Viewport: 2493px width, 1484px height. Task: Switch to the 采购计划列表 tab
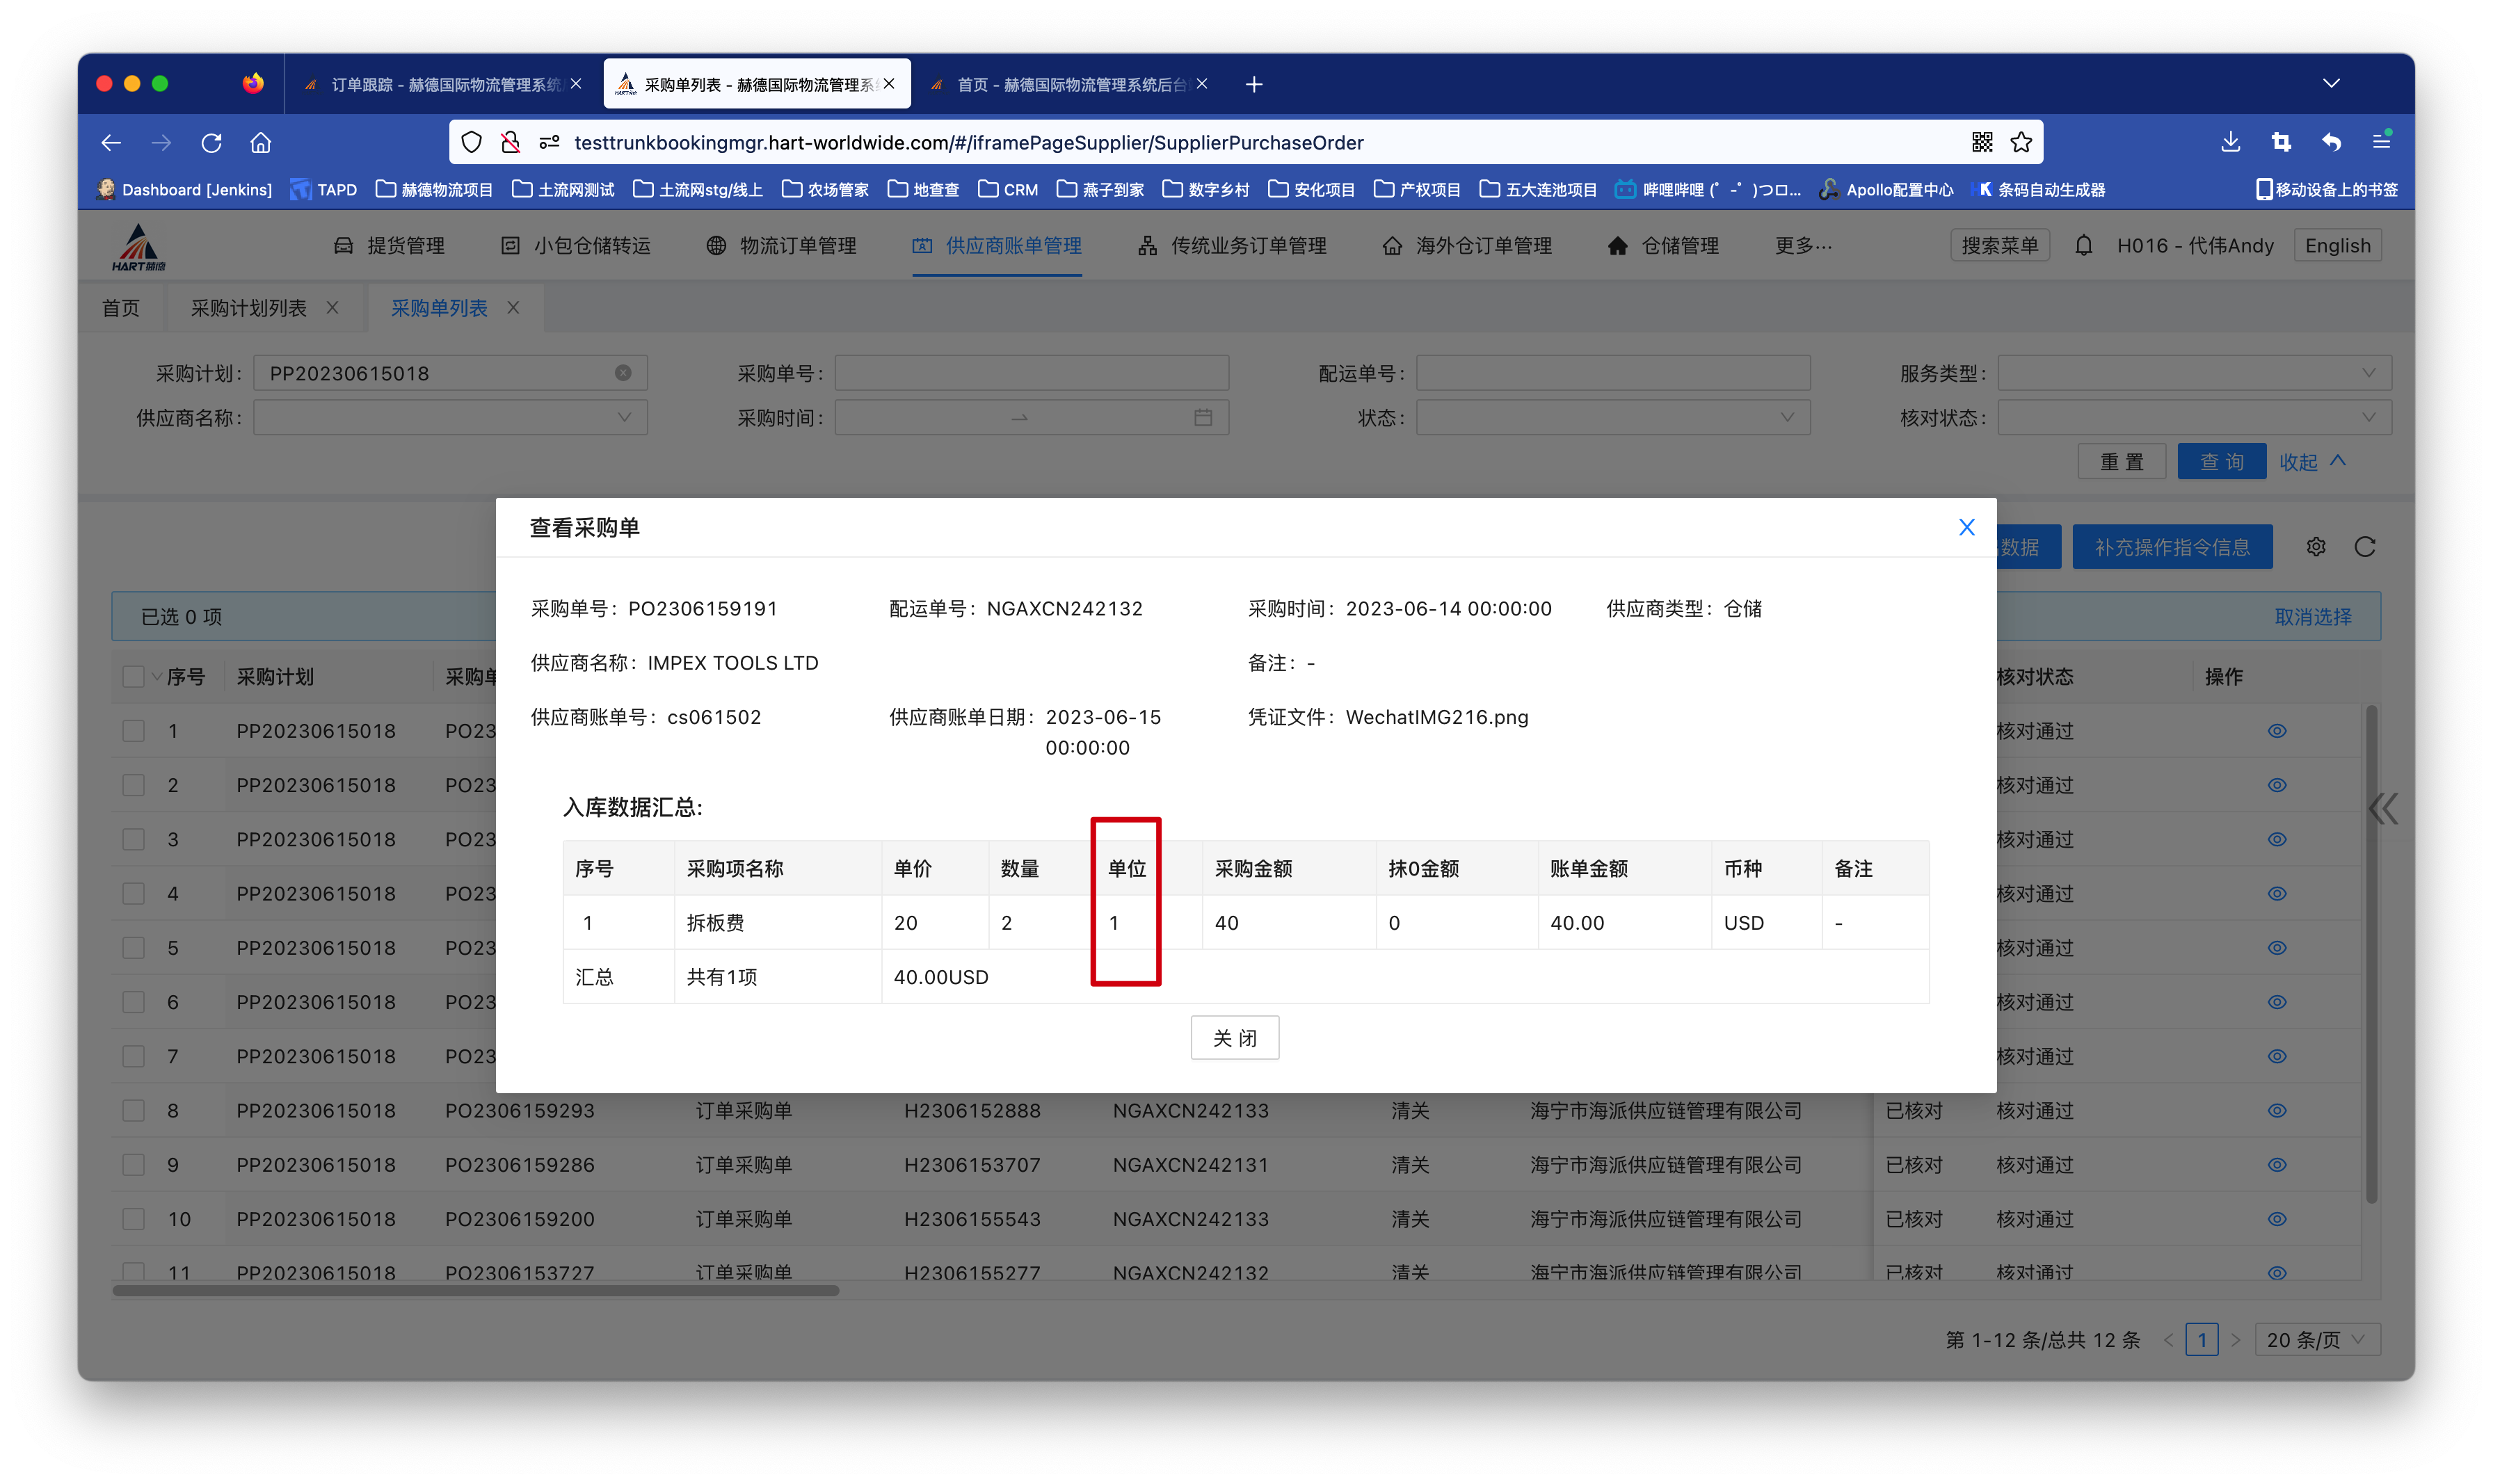click(249, 308)
